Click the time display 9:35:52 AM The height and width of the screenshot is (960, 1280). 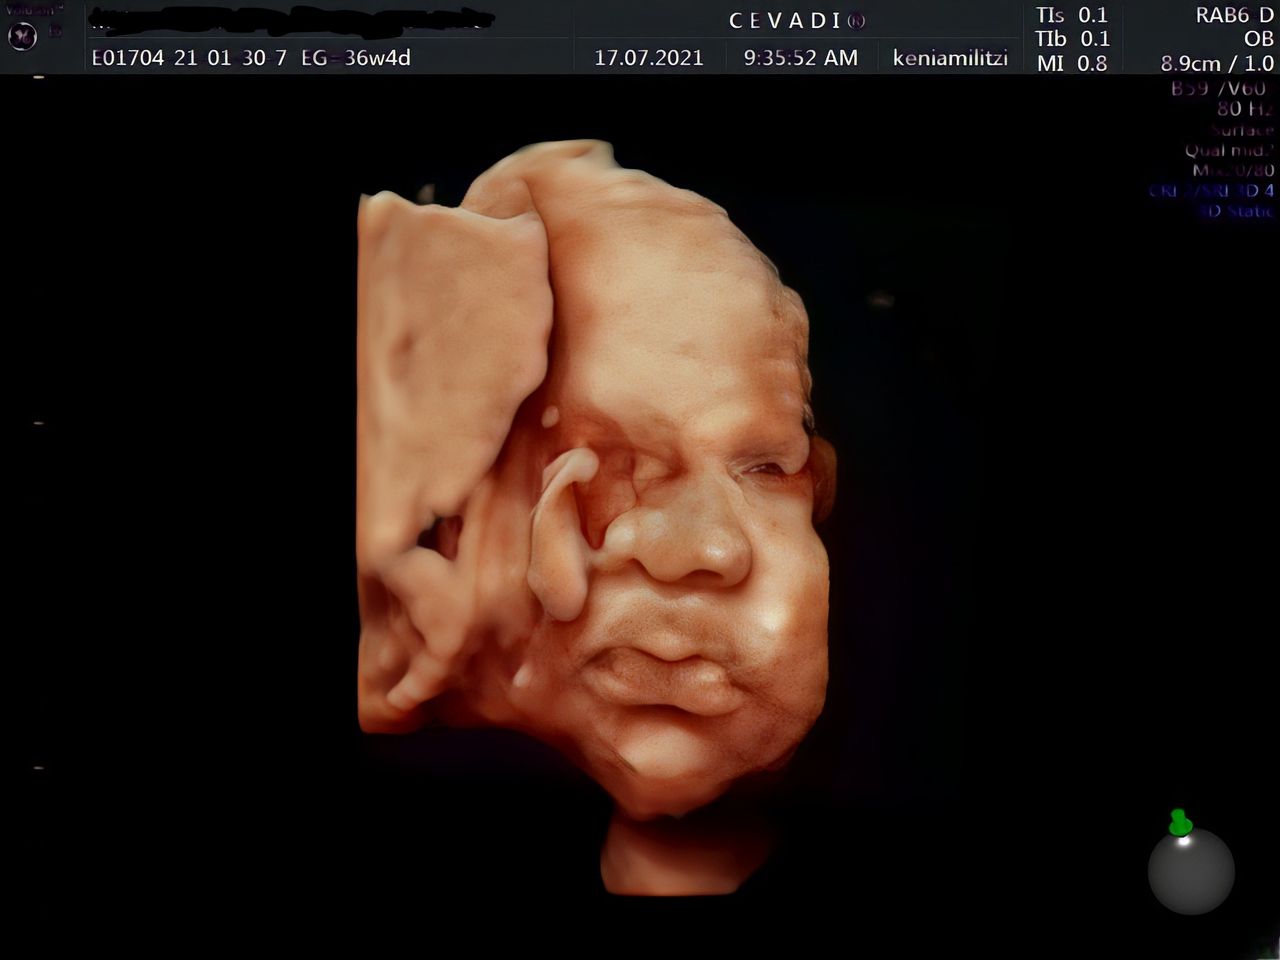800,58
